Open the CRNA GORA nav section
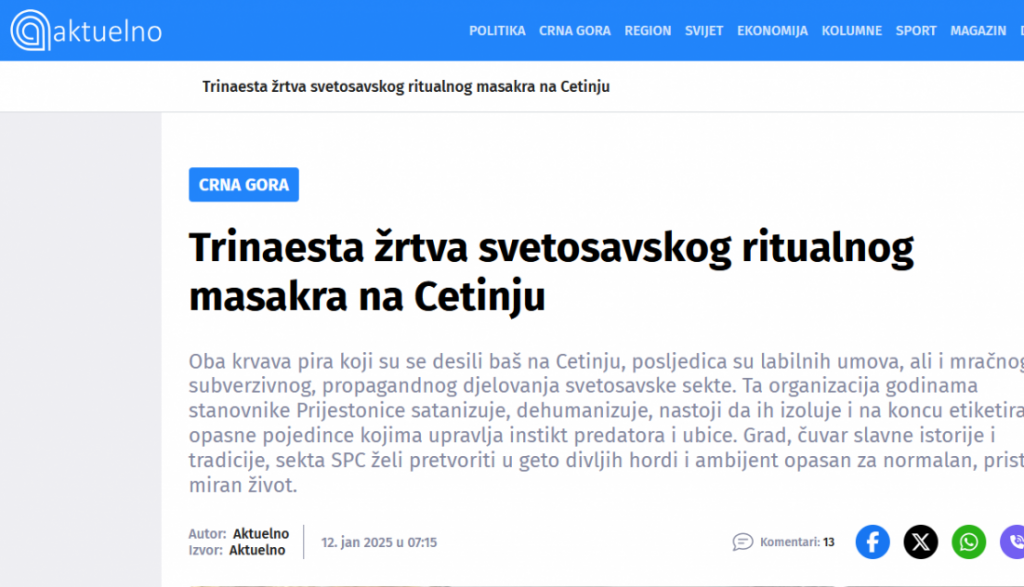The width and height of the screenshot is (1024, 587). click(x=575, y=31)
